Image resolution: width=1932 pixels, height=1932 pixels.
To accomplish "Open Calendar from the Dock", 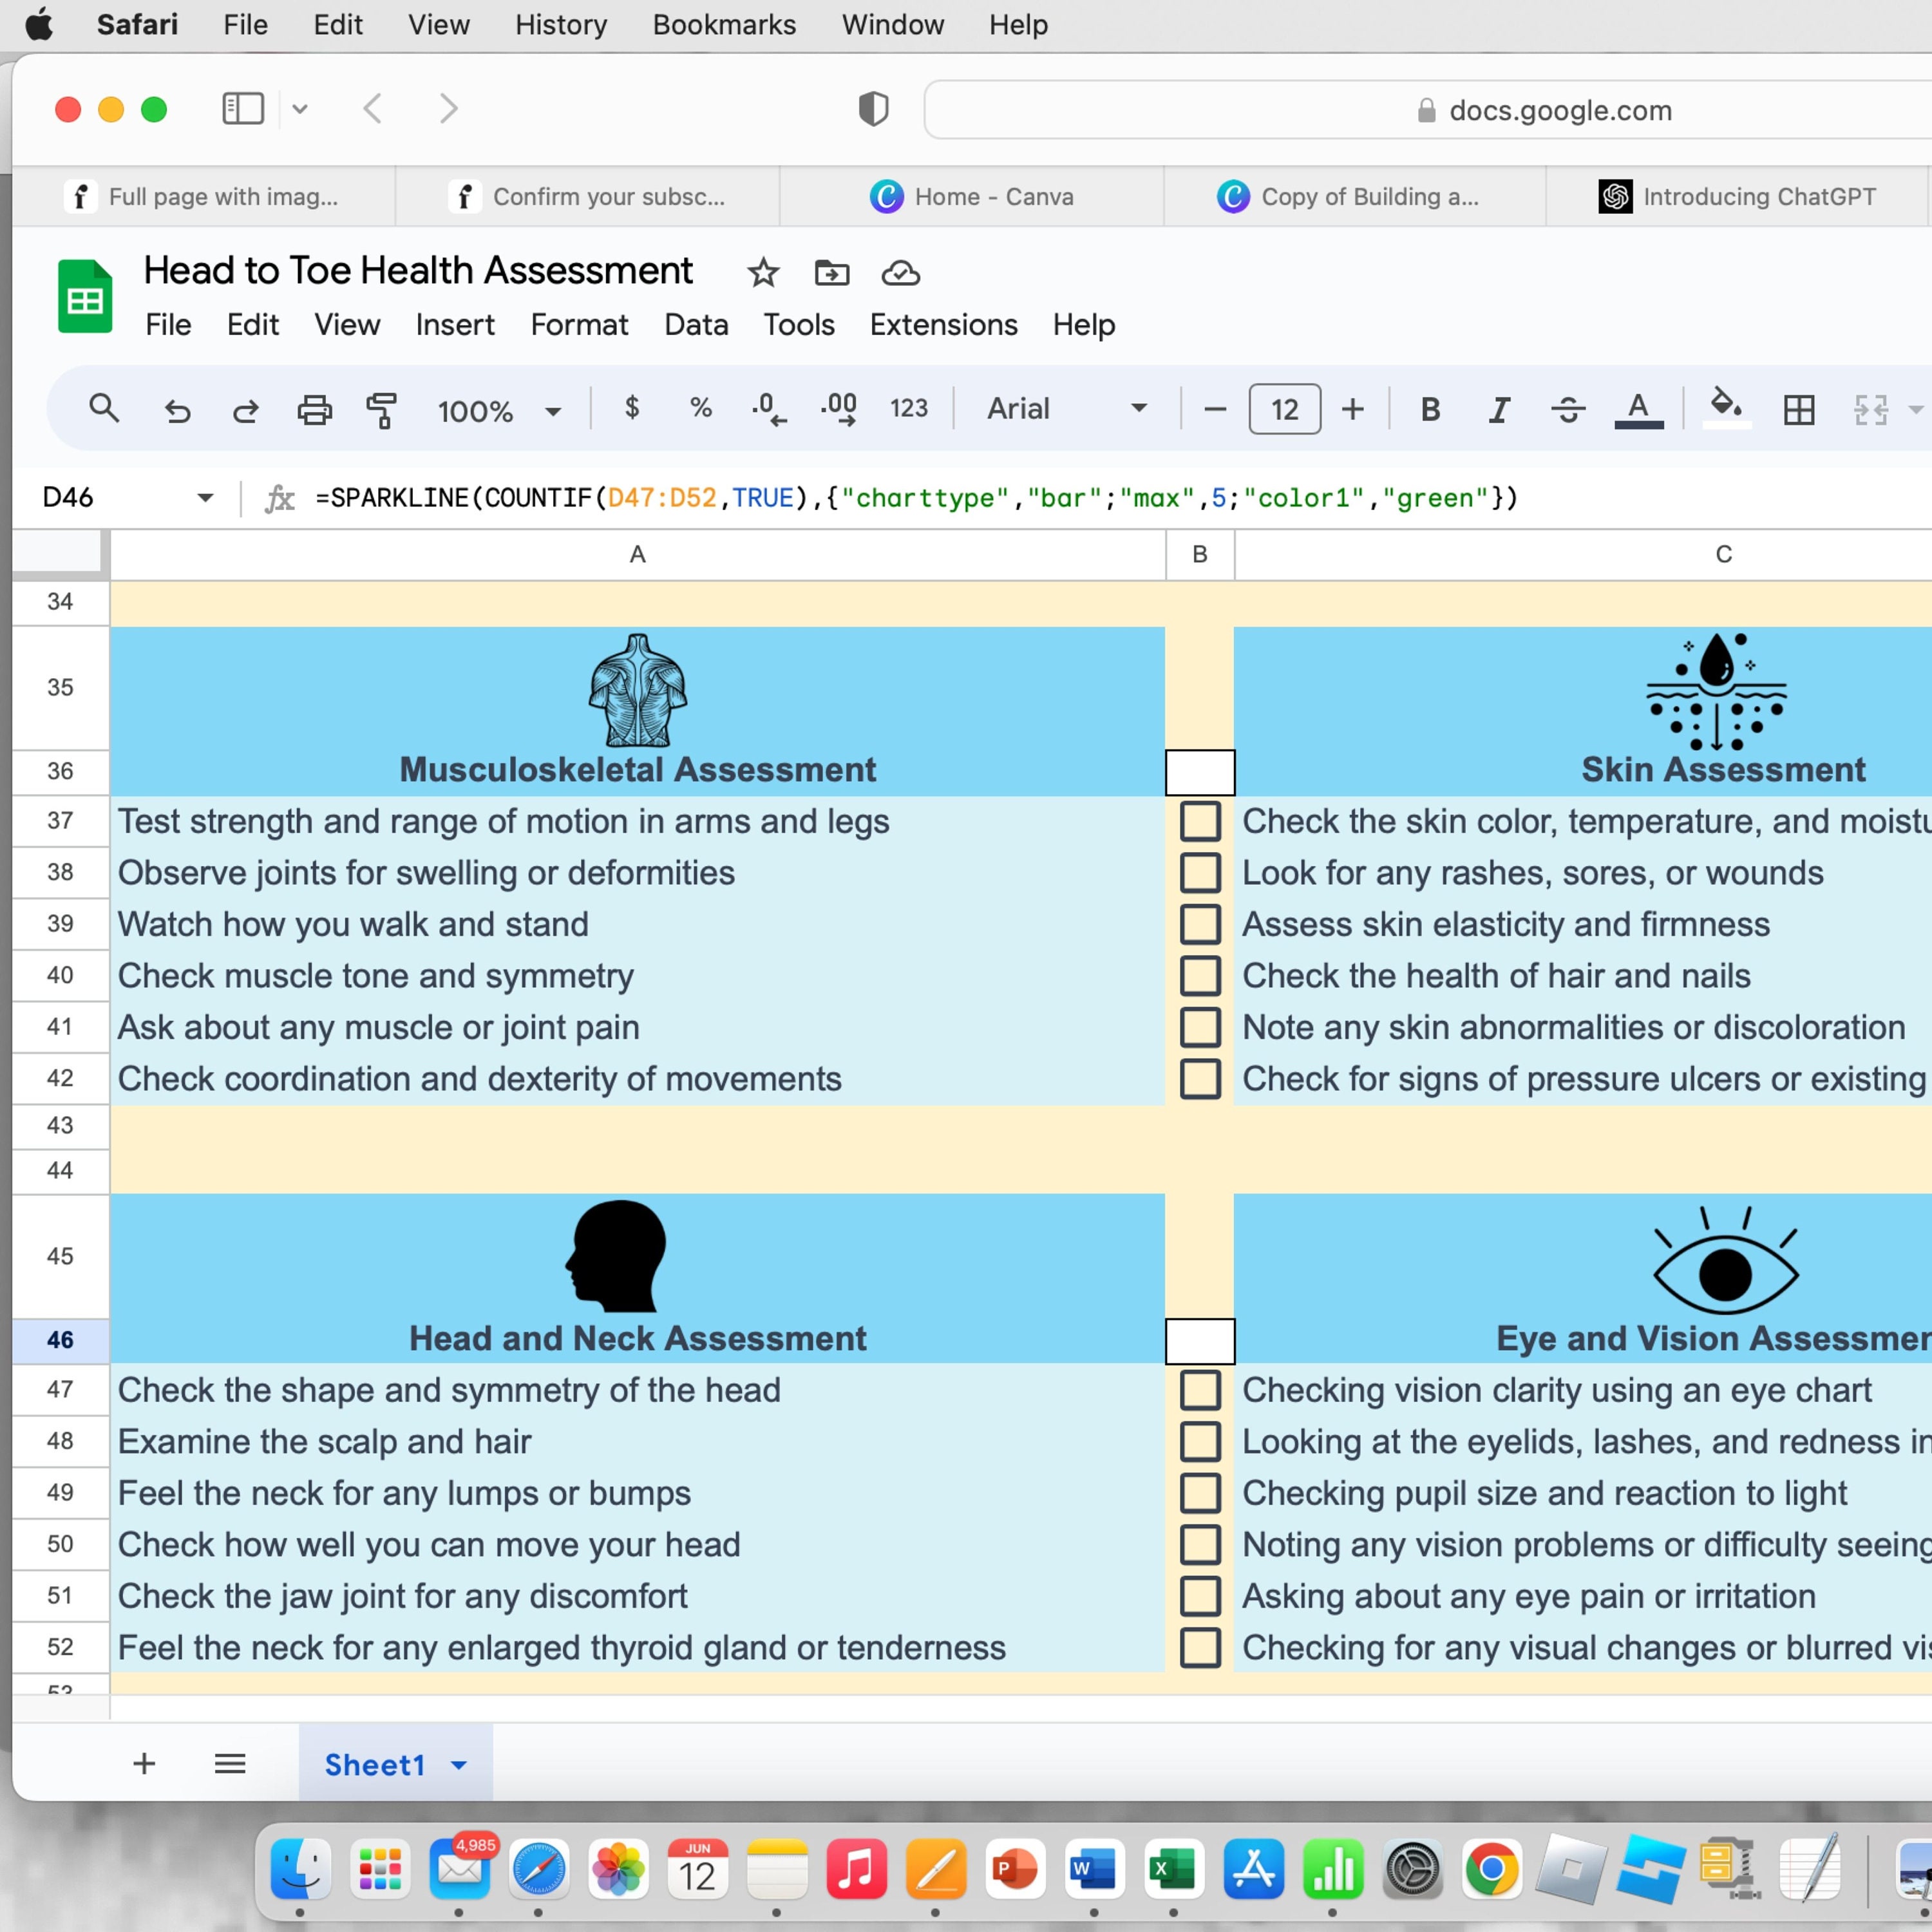I will 697,1868.
